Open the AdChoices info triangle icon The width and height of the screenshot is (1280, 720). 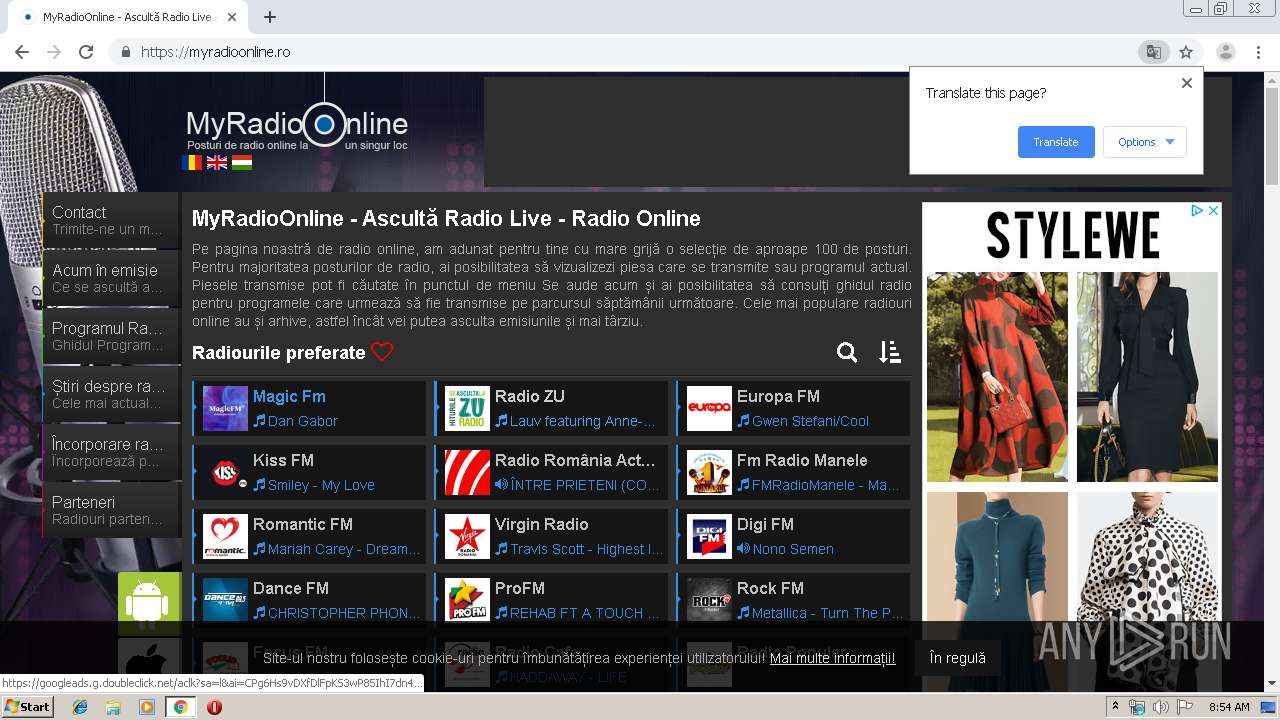(x=1197, y=210)
